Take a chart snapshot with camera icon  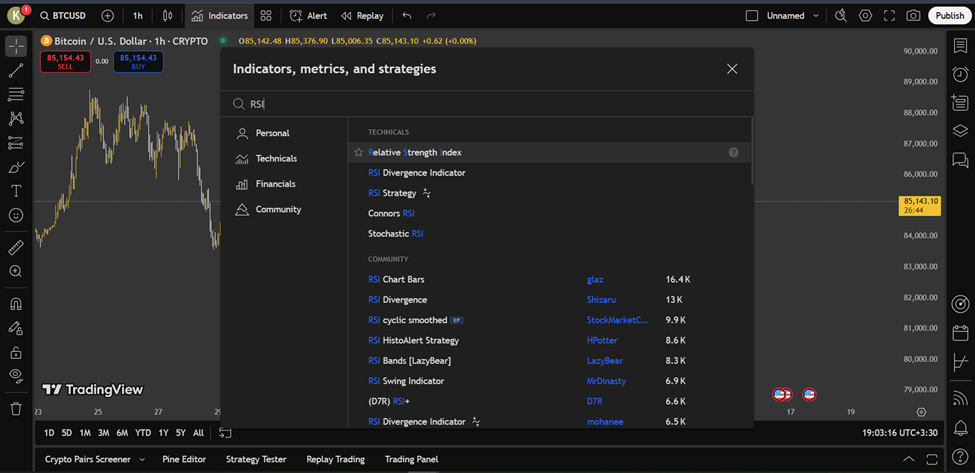pyautogui.click(x=913, y=16)
